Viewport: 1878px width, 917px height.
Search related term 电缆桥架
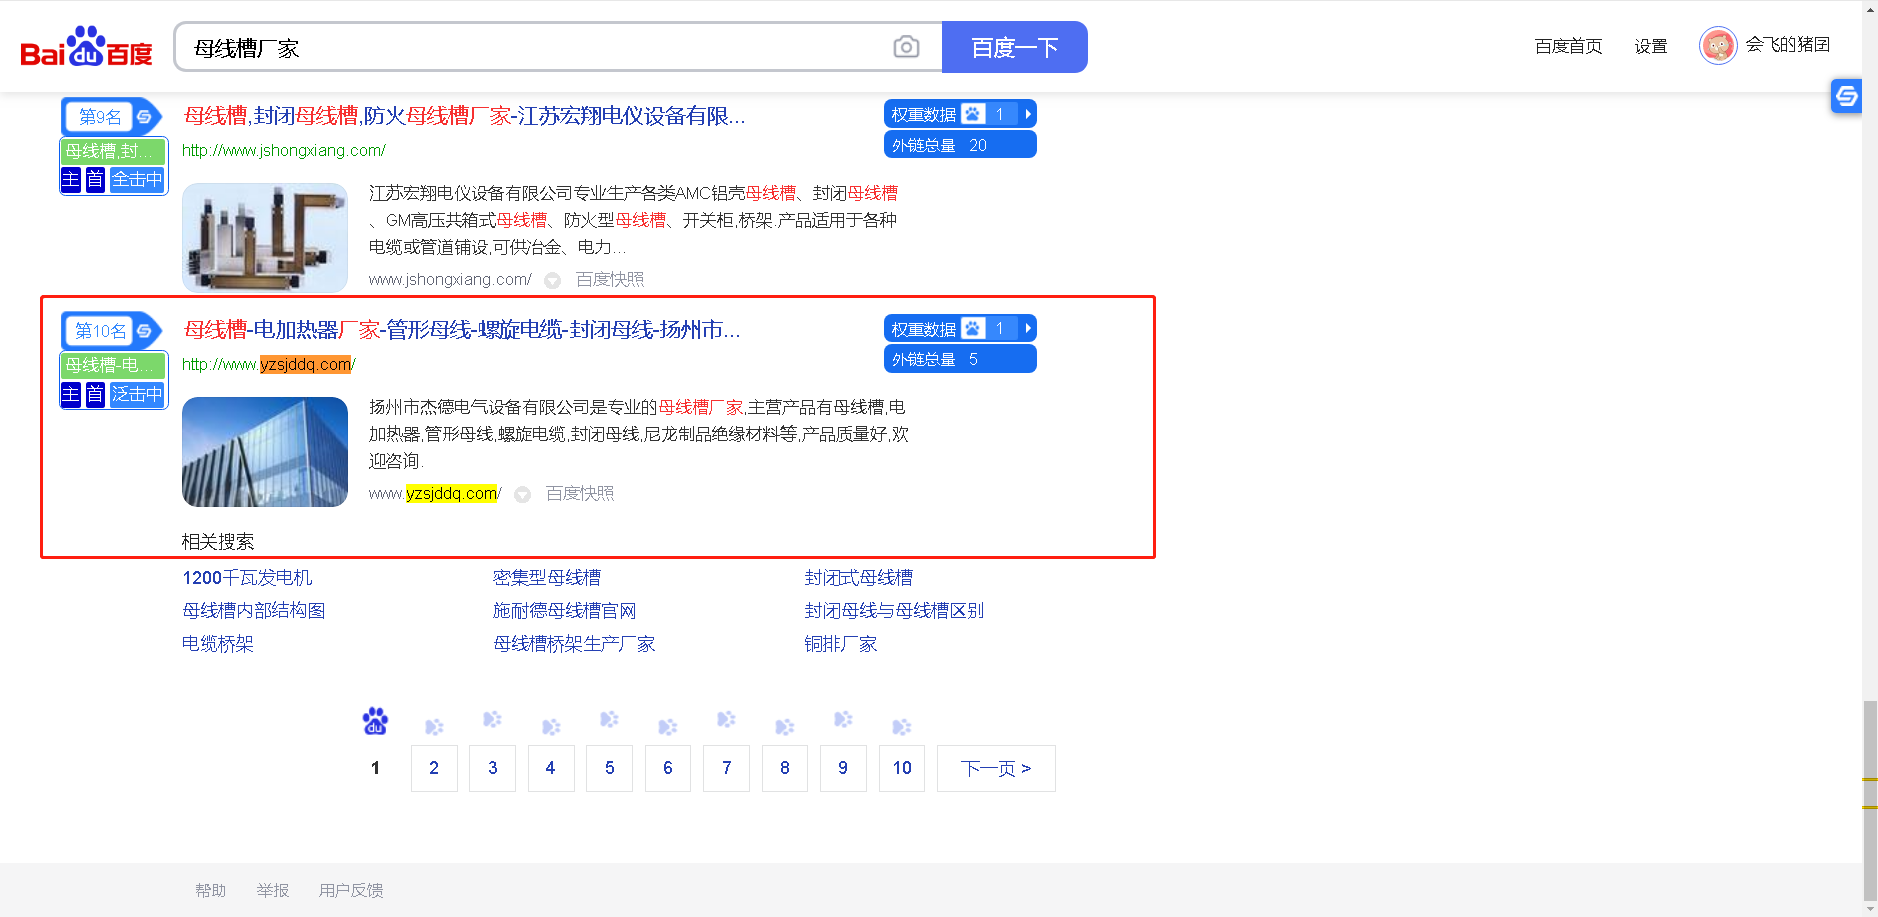click(218, 644)
